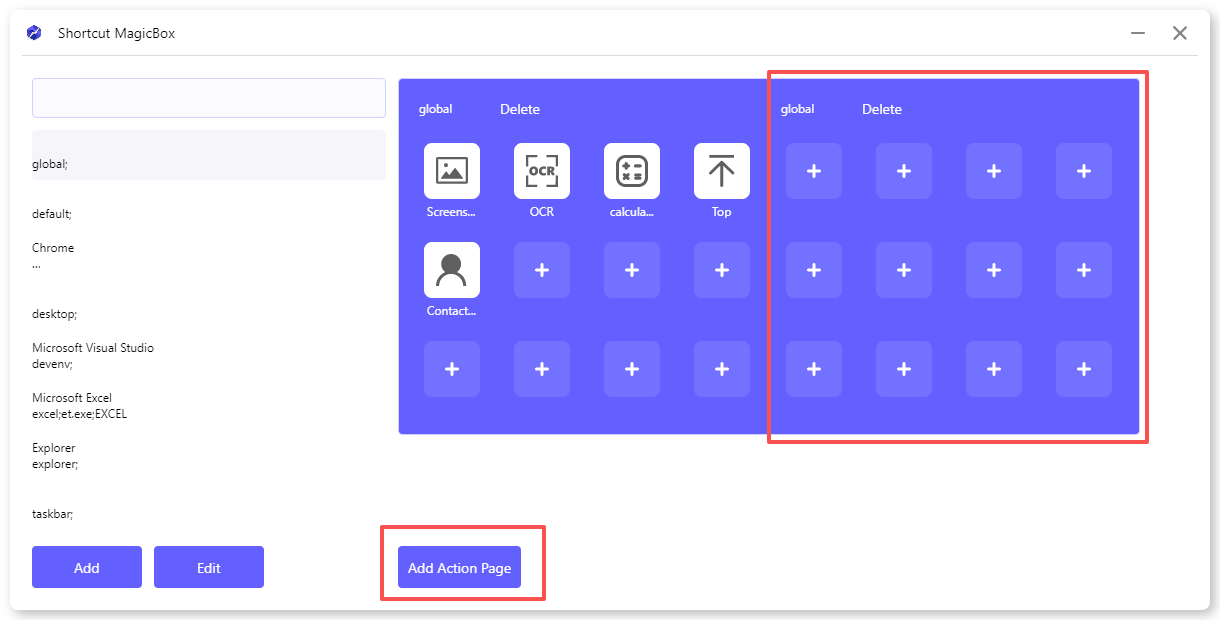Add action in last slot of second page
Image resolution: width=1220 pixels, height=620 pixels.
[x=1084, y=369]
